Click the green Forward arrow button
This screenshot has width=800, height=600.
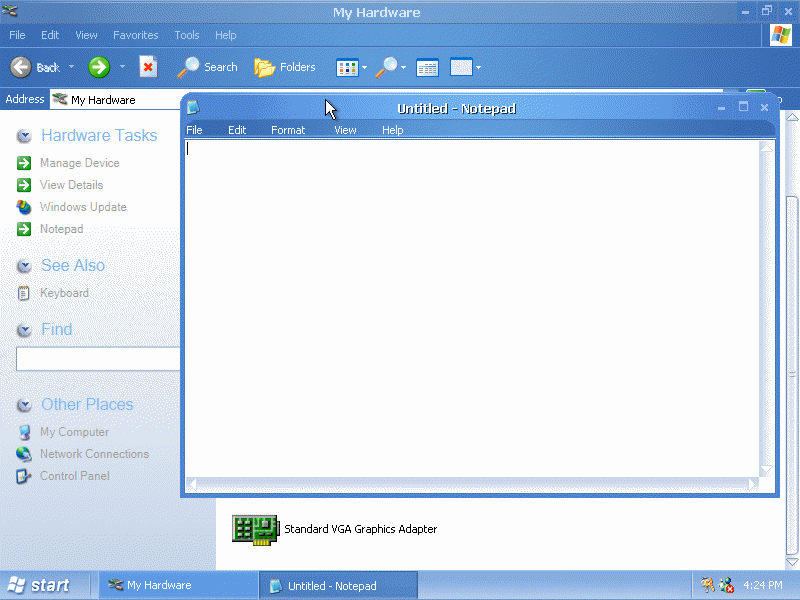[99, 67]
